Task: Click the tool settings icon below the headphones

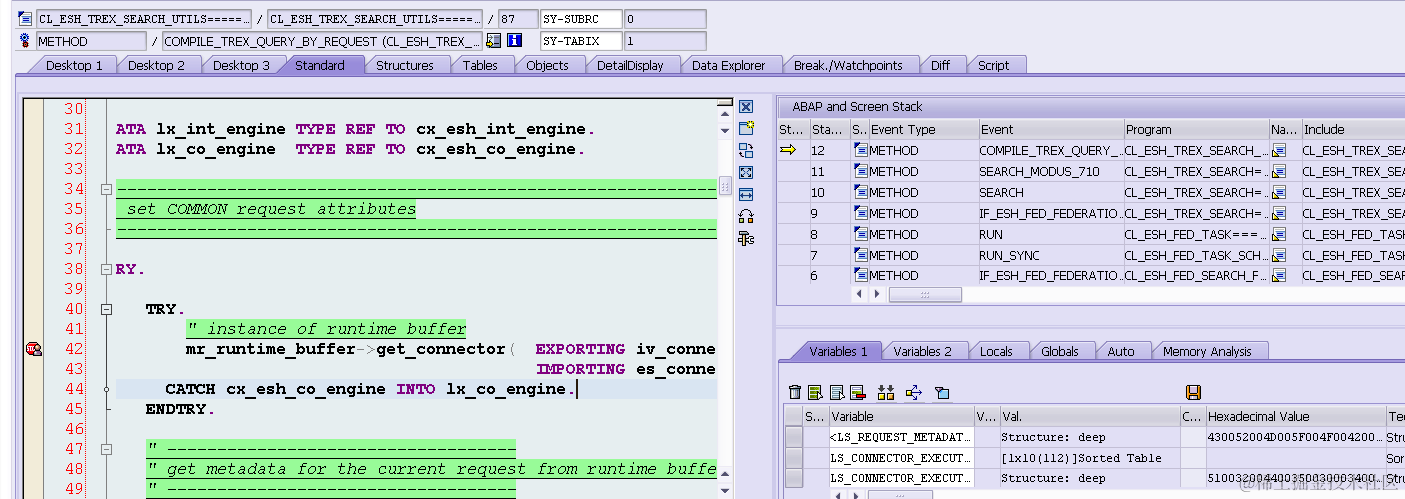Action: click(x=745, y=238)
